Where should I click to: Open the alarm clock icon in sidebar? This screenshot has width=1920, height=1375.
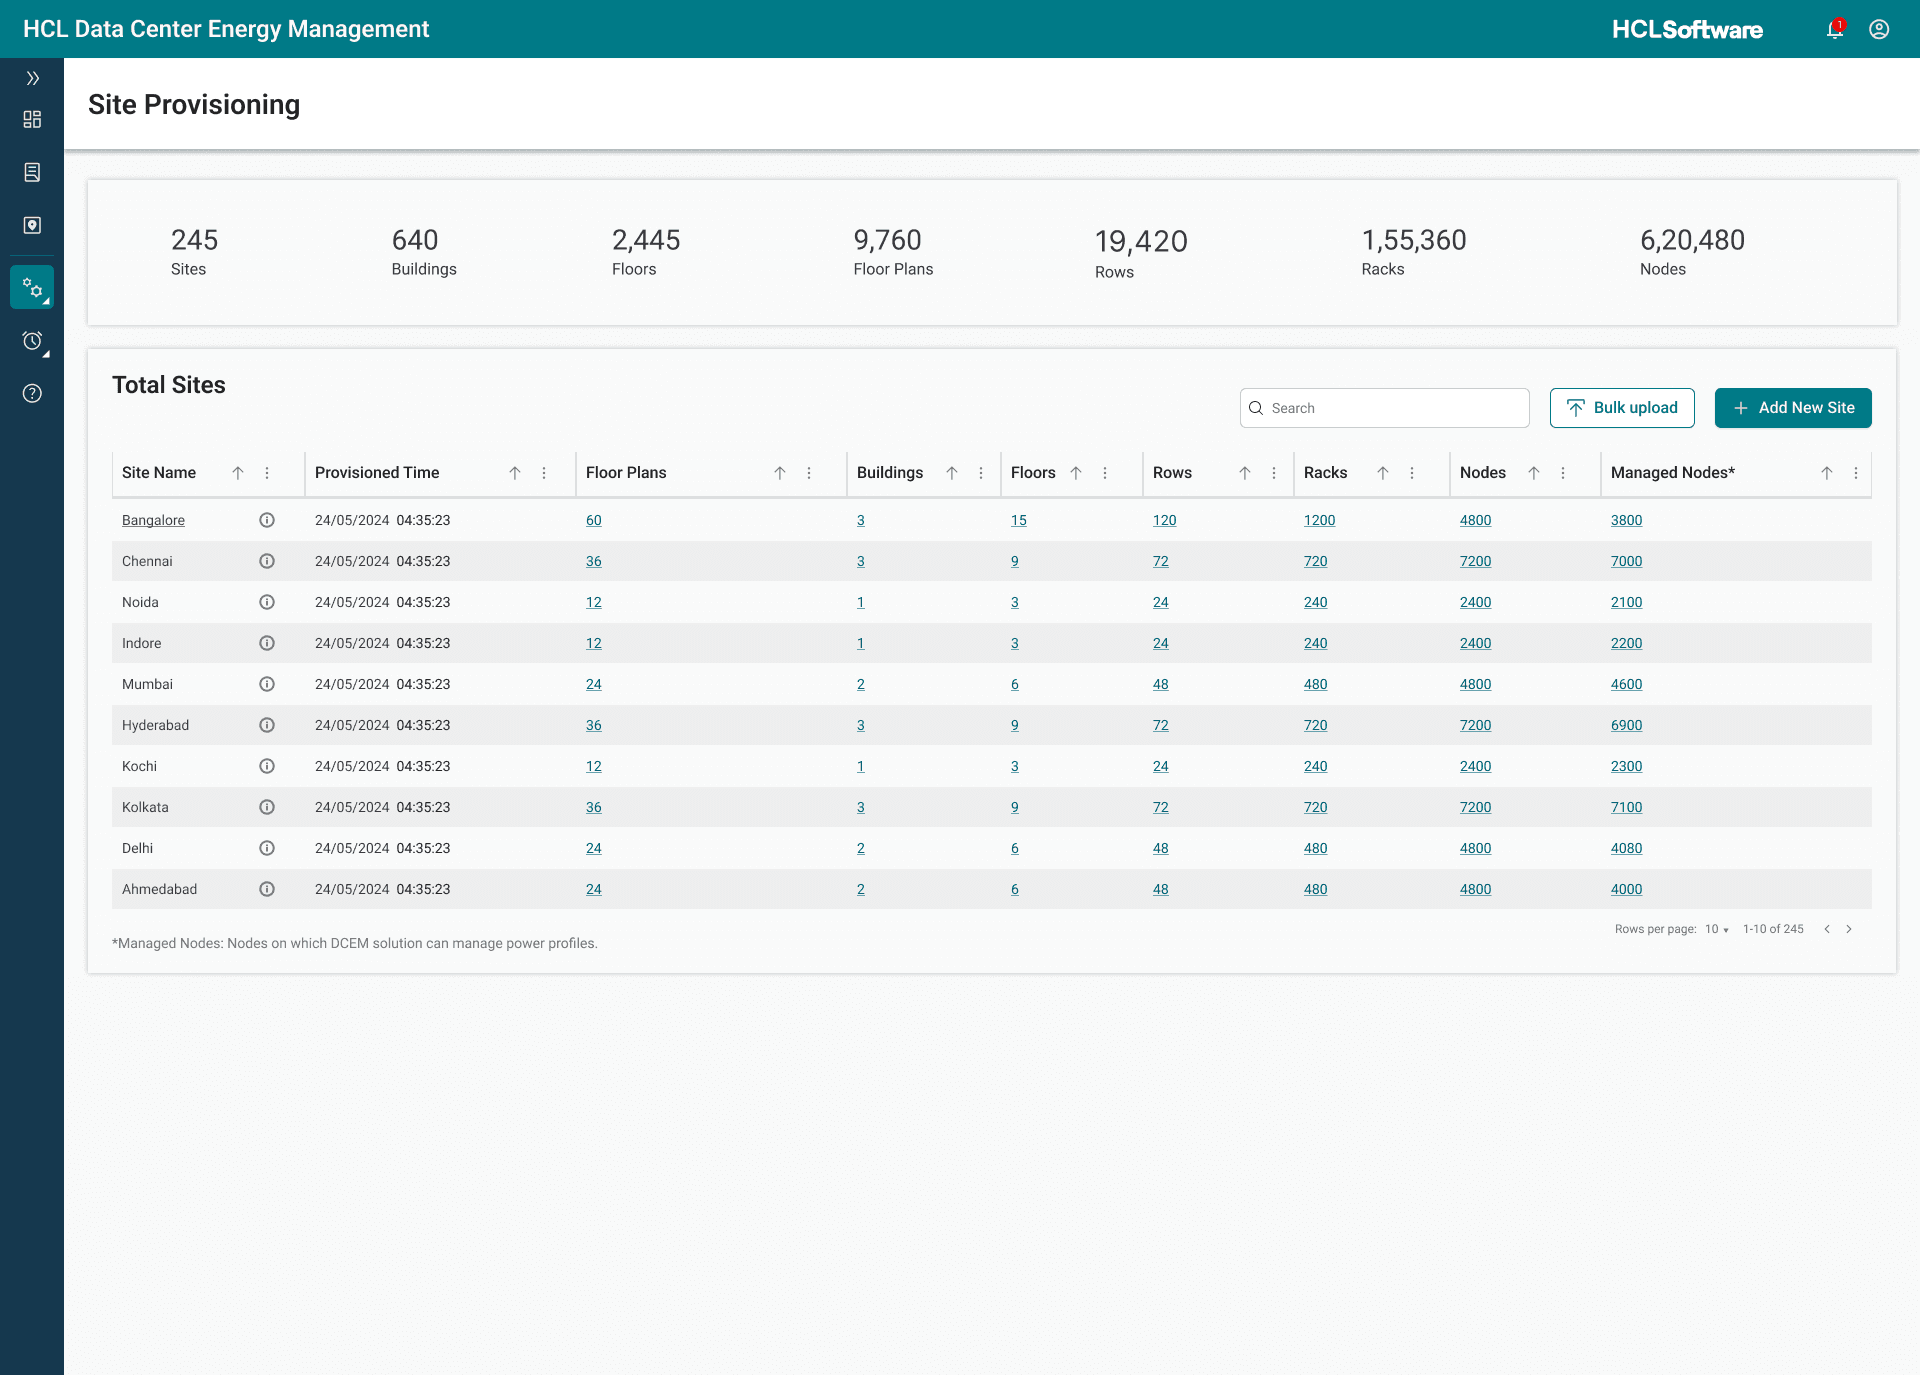click(x=32, y=341)
